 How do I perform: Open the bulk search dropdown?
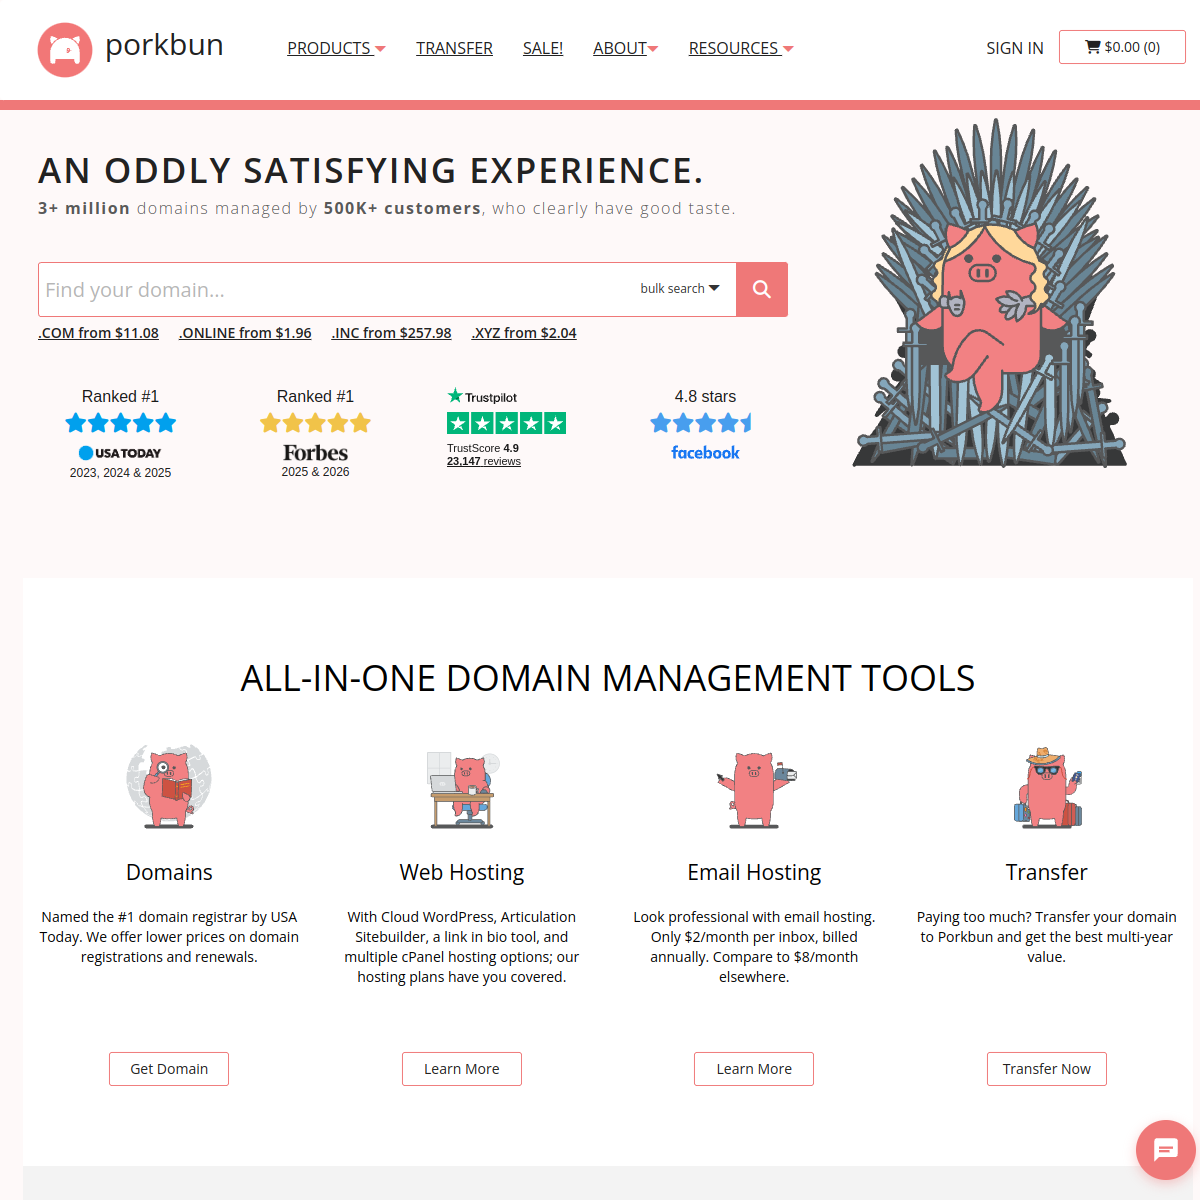pyautogui.click(x=680, y=288)
